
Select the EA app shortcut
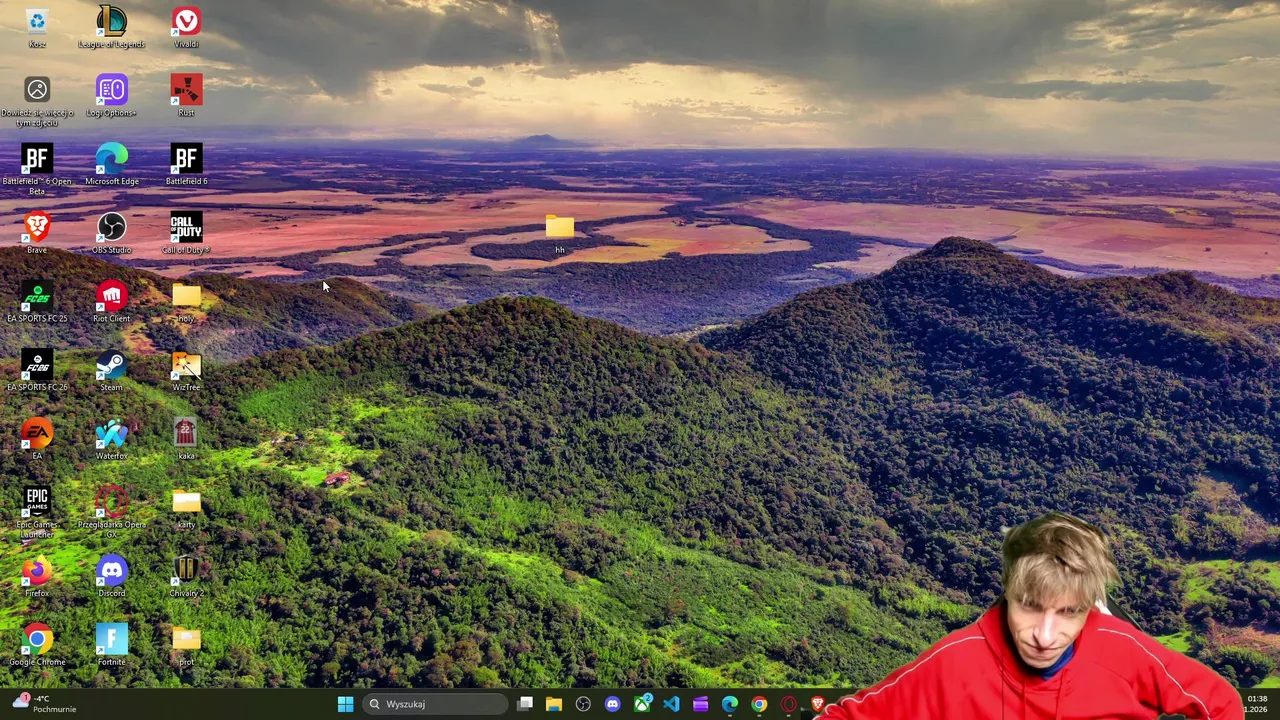[37, 439]
